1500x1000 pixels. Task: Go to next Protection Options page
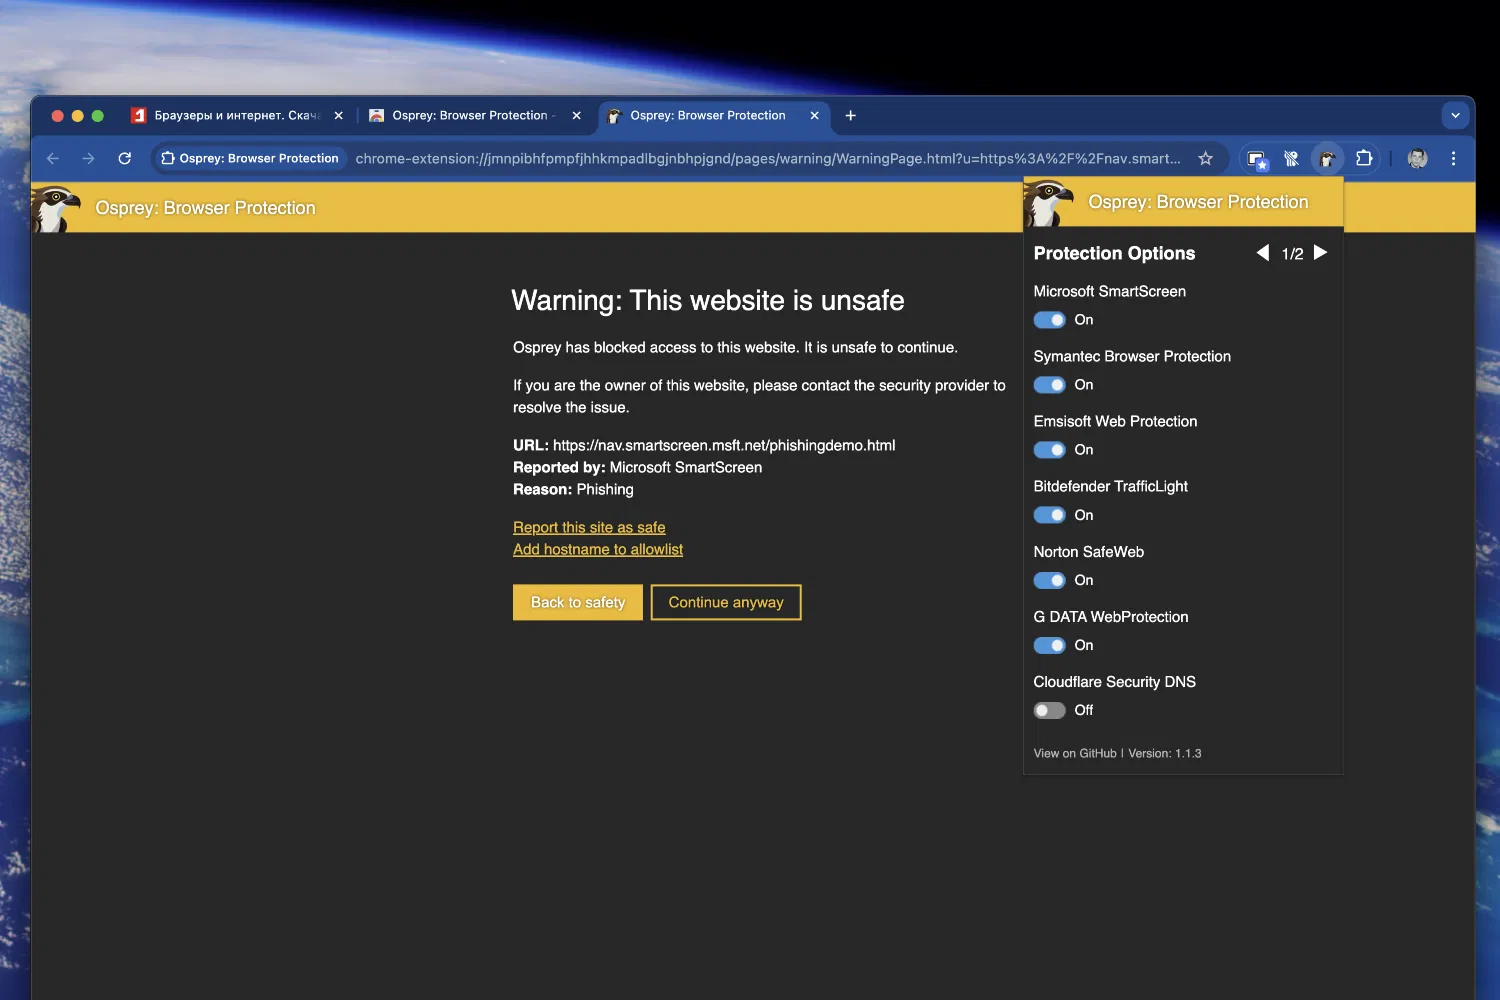1320,253
